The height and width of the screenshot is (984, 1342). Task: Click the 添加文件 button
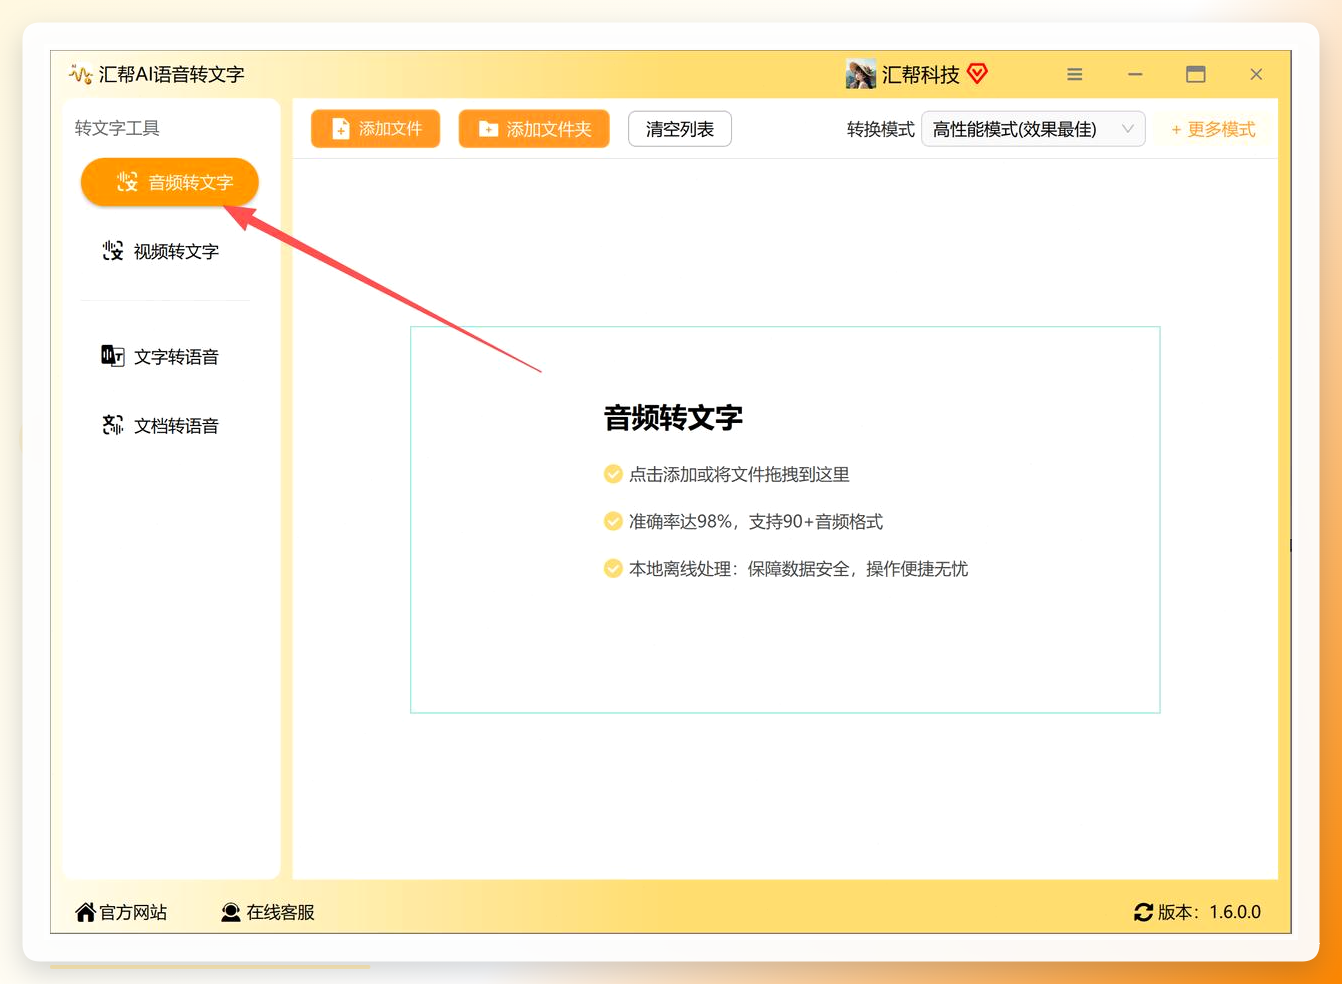(x=376, y=129)
